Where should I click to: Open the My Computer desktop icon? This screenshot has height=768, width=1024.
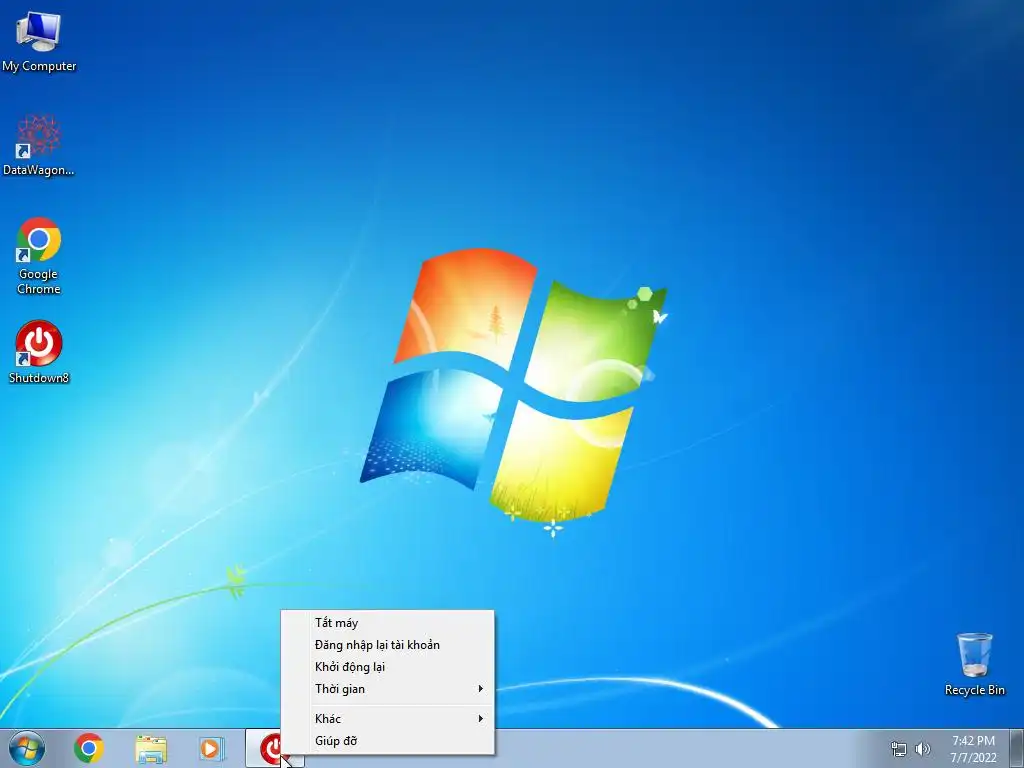(39, 41)
